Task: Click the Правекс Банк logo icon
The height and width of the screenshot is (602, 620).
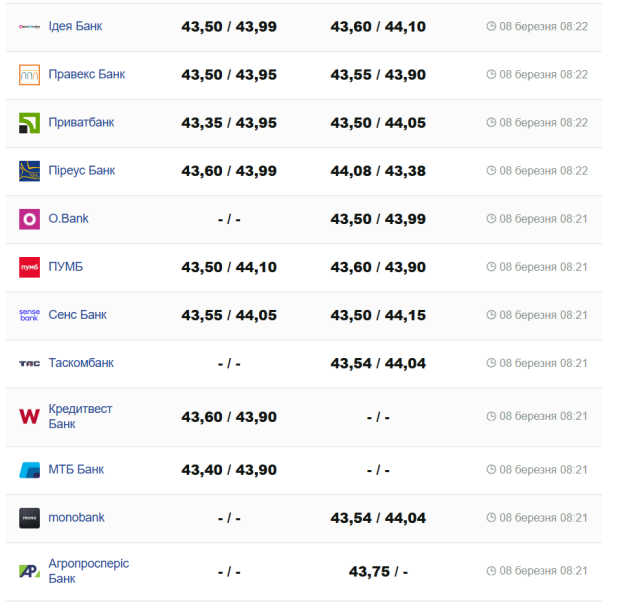Action: pos(29,75)
